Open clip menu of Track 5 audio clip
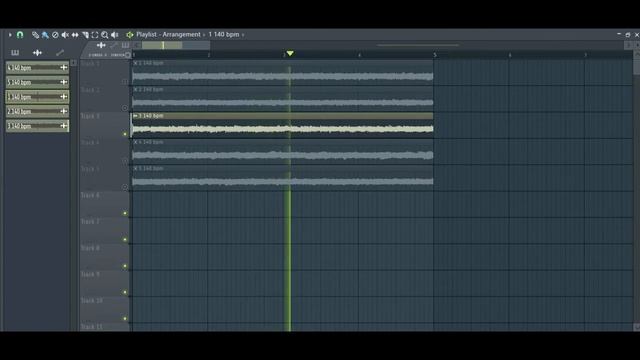The height and width of the screenshot is (360, 640). pyautogui.click(x=136, y=168)
